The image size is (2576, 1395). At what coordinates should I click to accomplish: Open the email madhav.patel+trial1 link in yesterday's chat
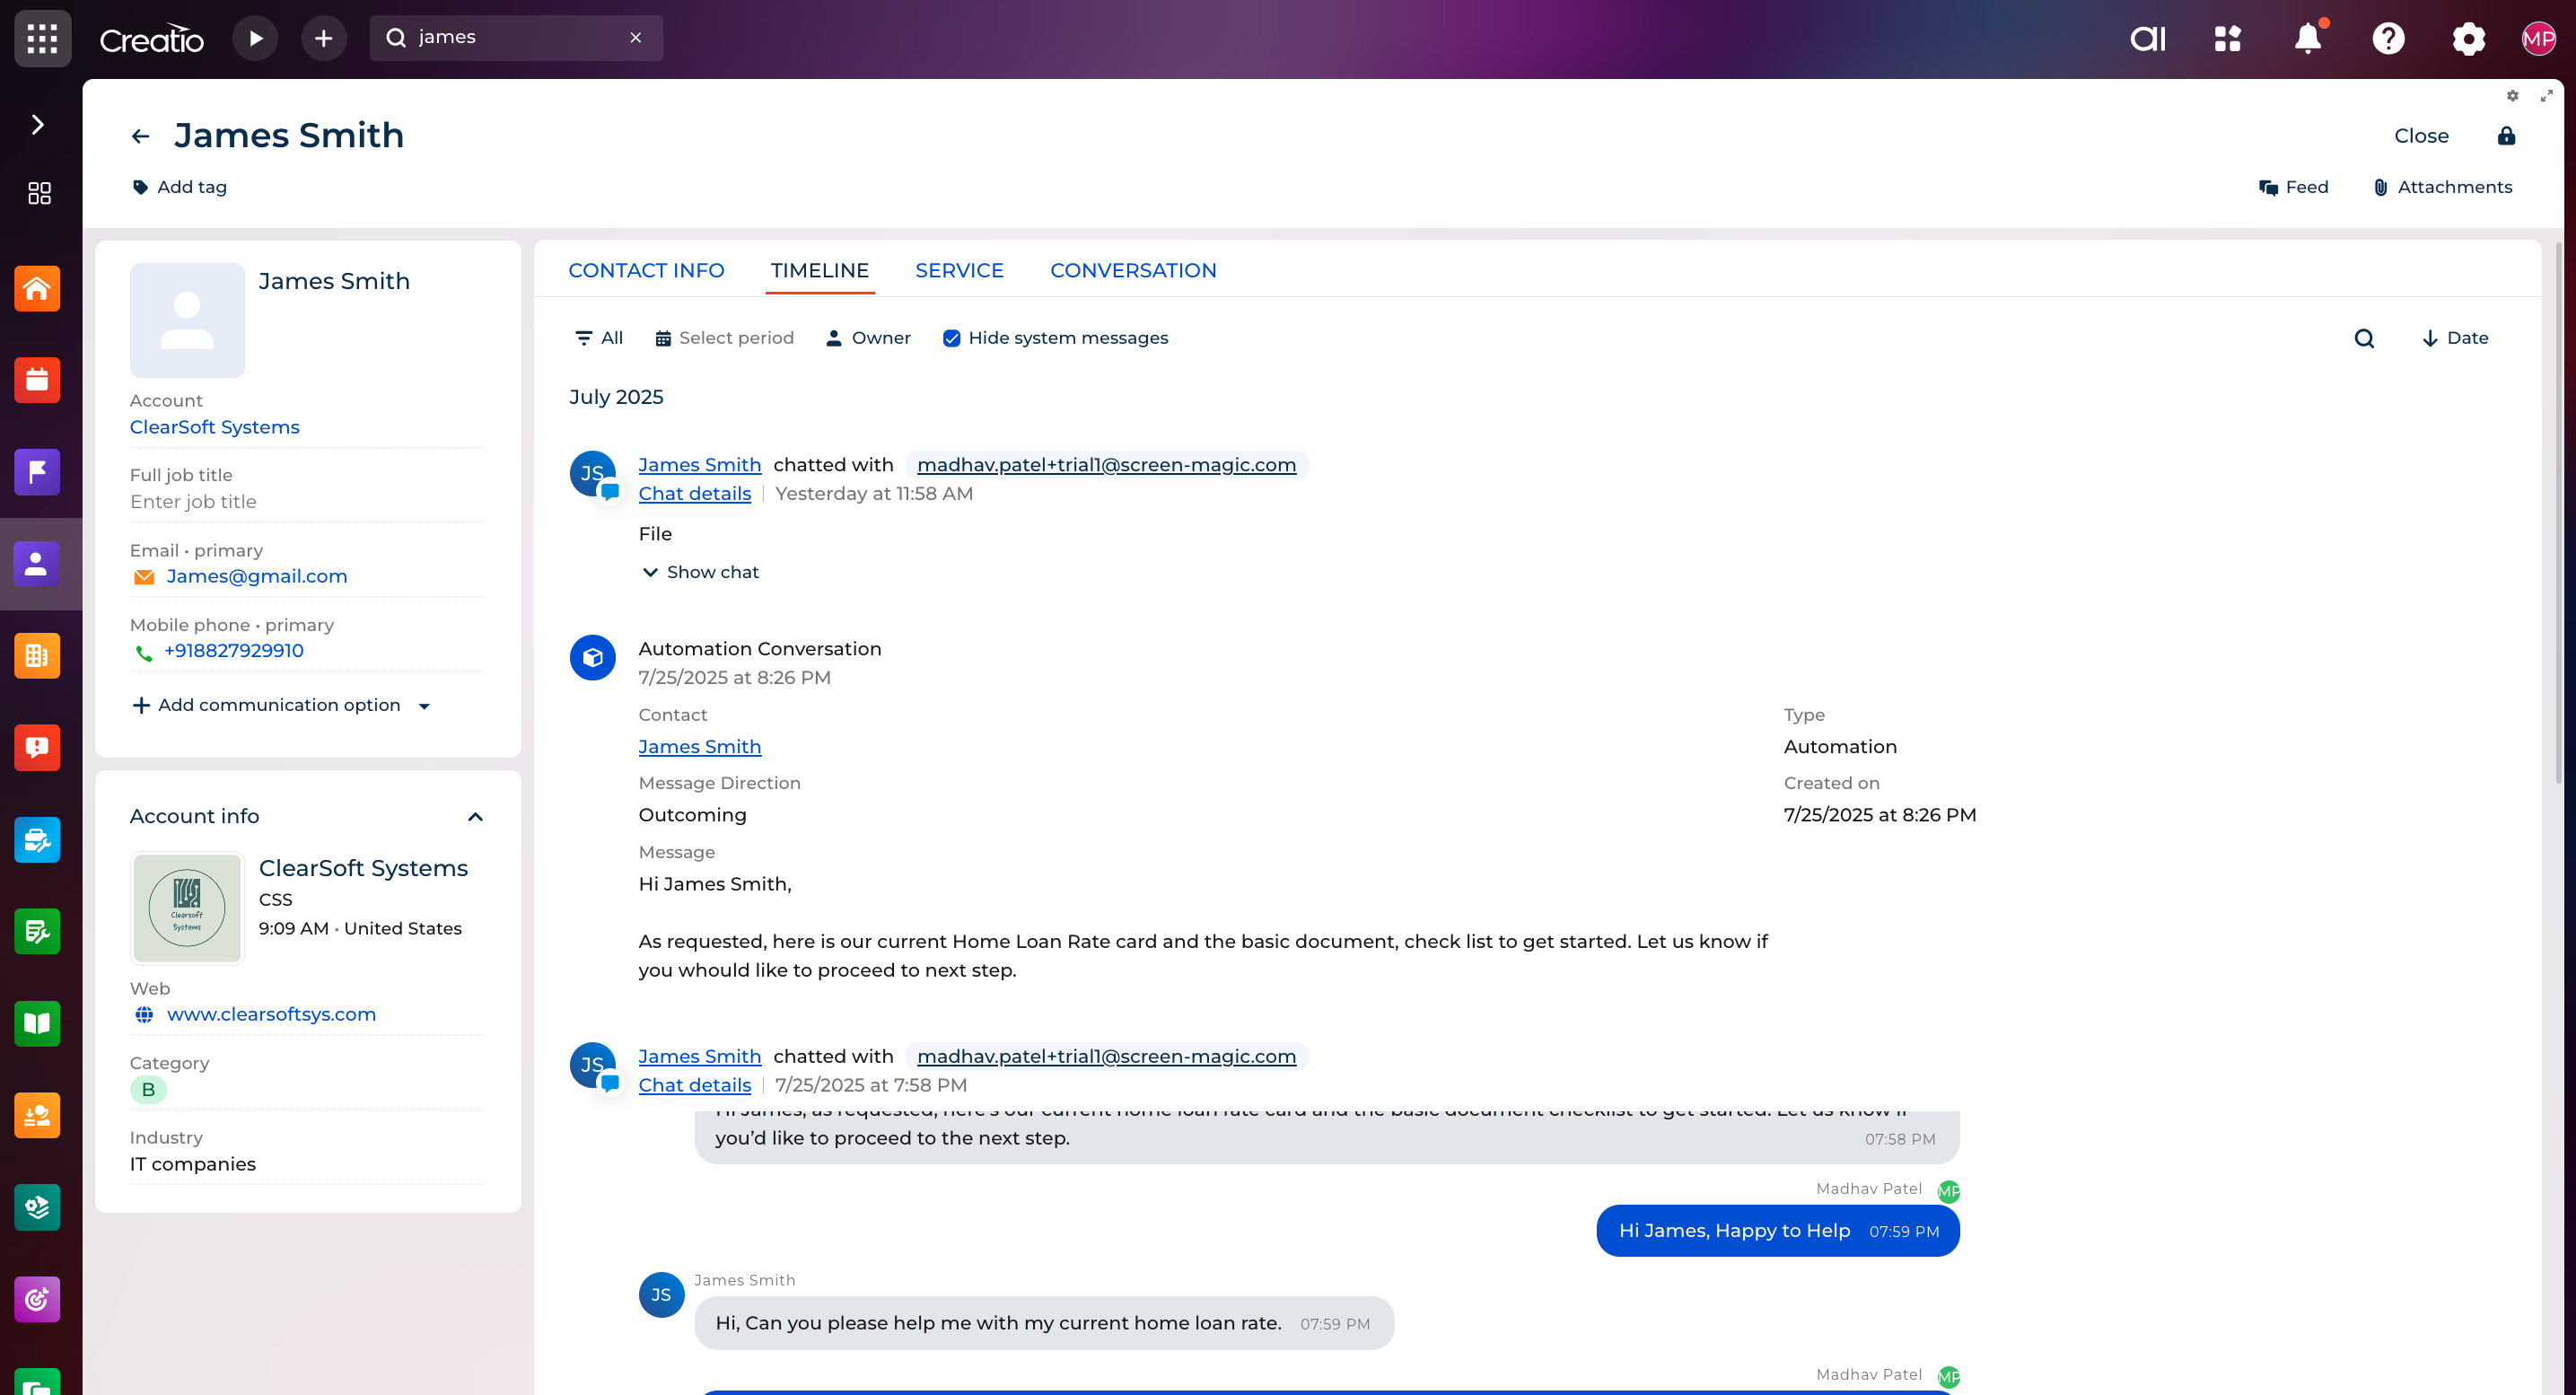click(x=1106, y=465)
